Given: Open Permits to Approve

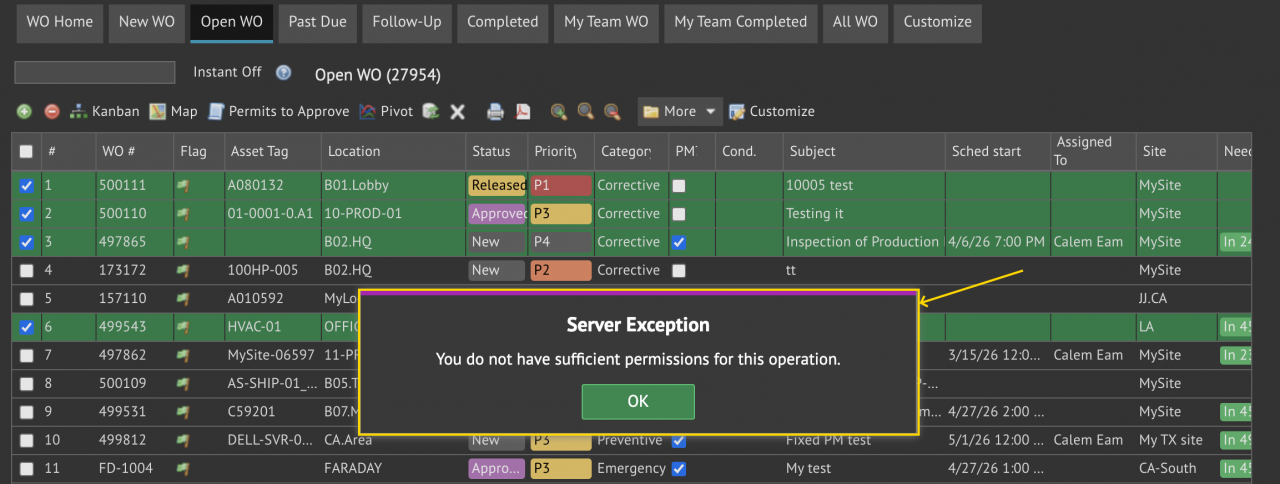Looking at the screenshot, I should point(278,112).
